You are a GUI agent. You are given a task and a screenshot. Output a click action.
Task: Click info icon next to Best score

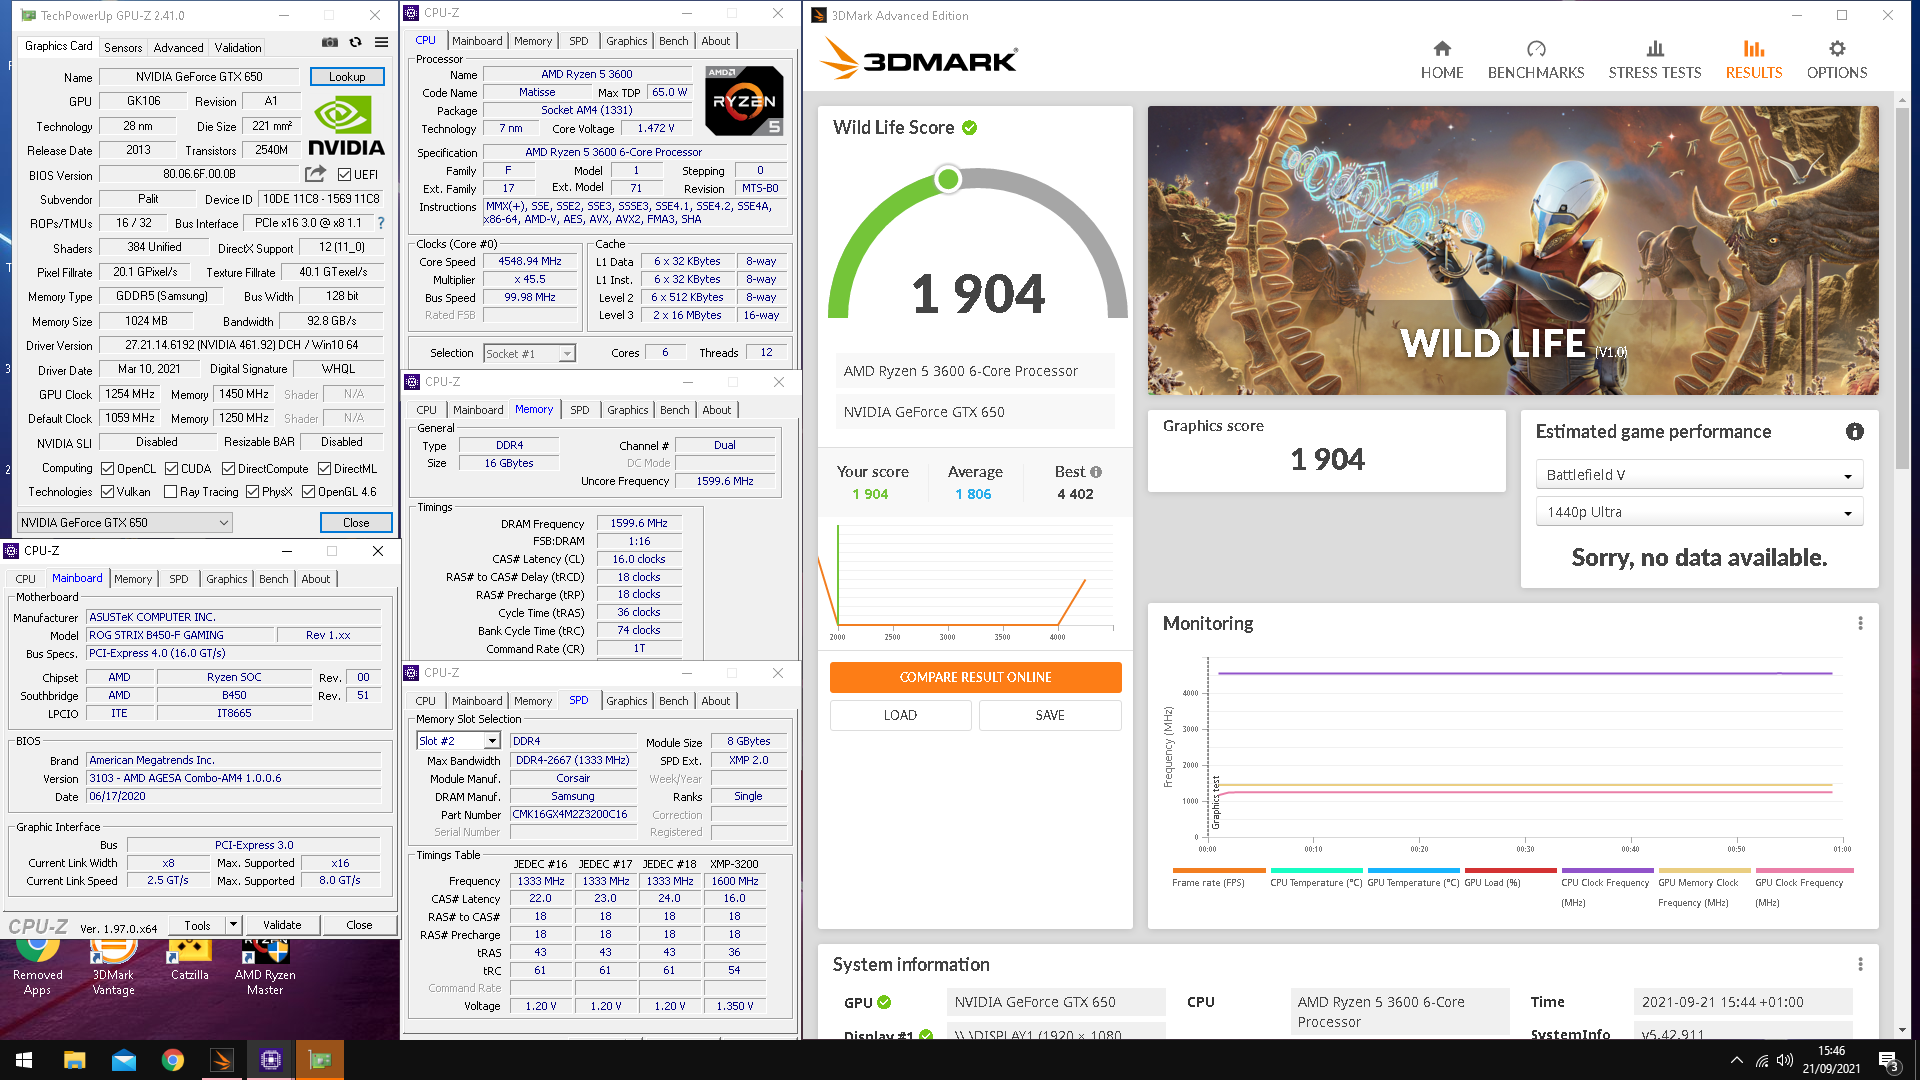tap(1096, 472)
